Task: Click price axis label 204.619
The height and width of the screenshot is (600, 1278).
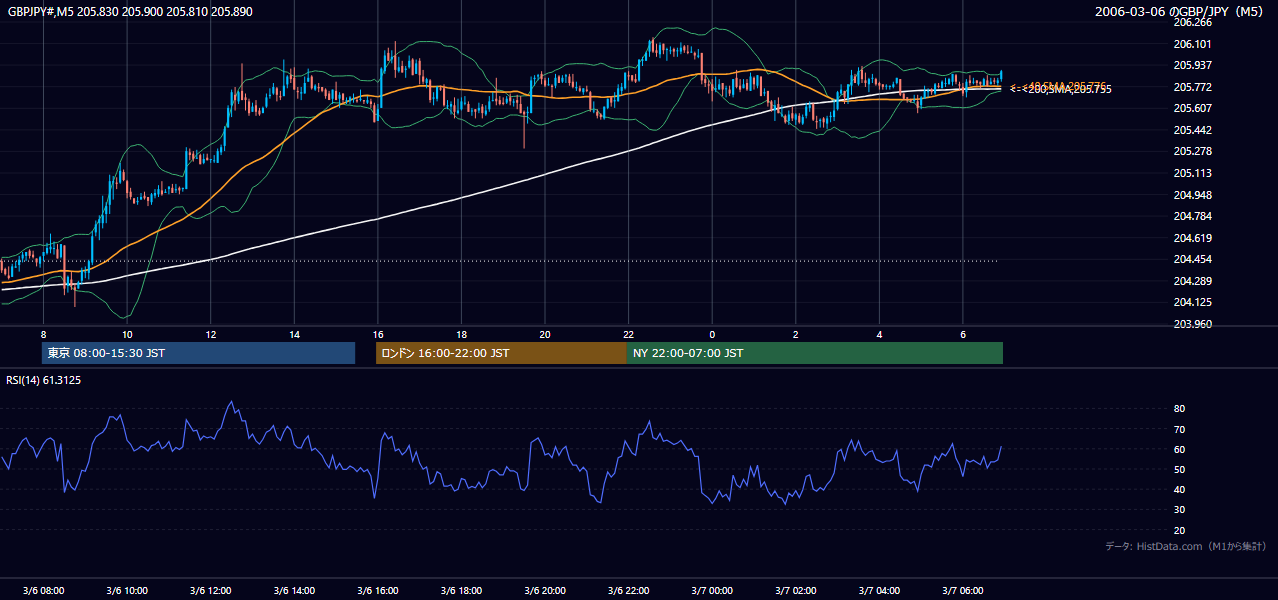Action: 1192,238
